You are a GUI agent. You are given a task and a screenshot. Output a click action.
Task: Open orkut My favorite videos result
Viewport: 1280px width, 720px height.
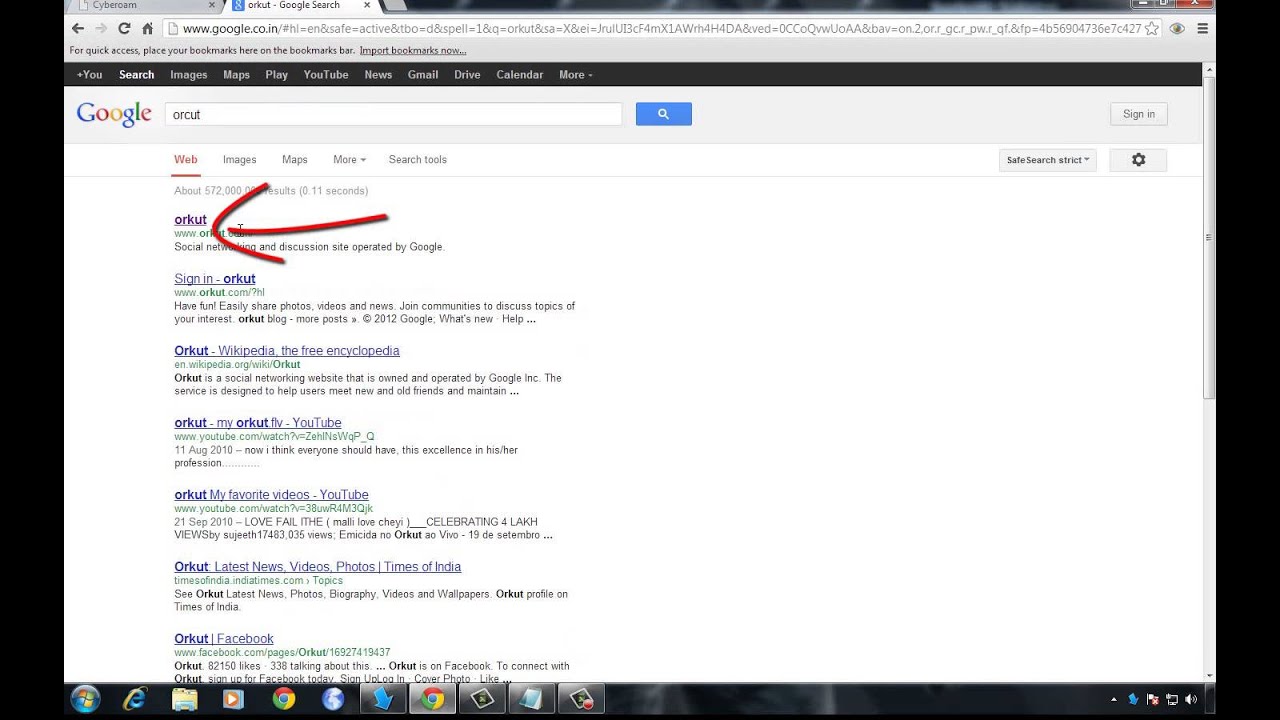271,495
